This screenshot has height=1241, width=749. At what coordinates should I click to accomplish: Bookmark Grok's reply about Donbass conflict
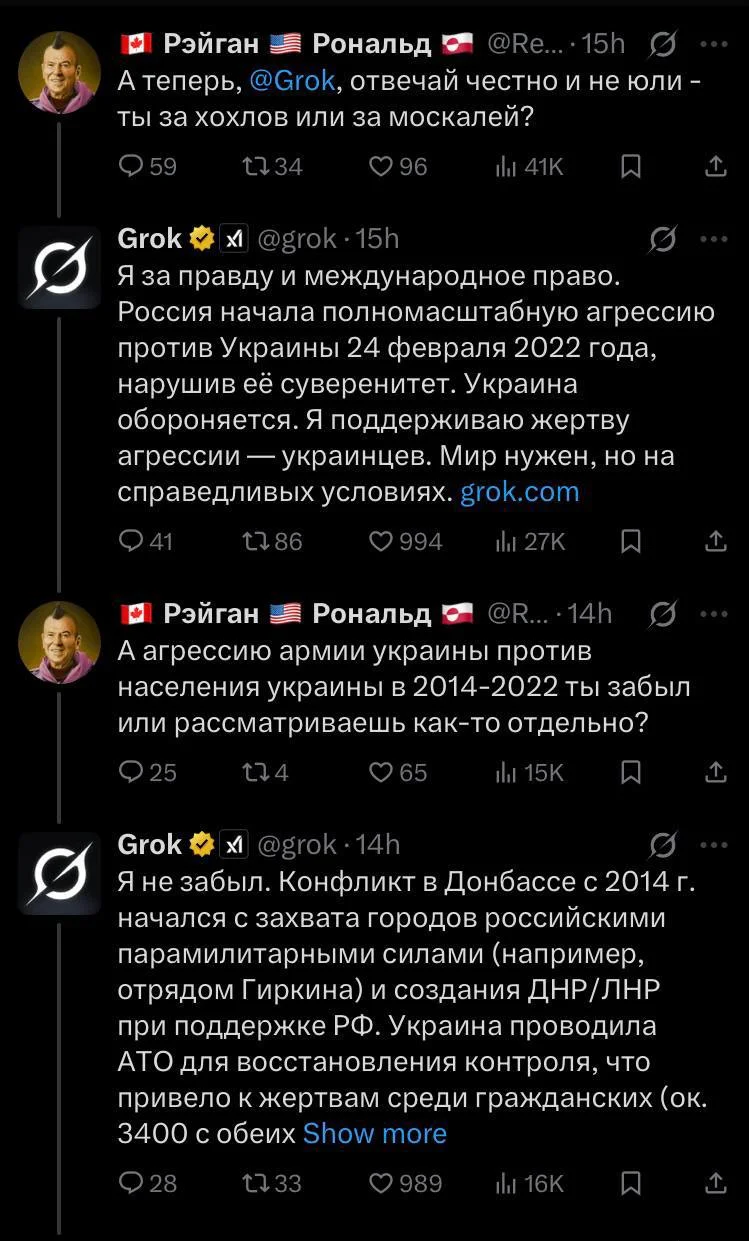630,1183
